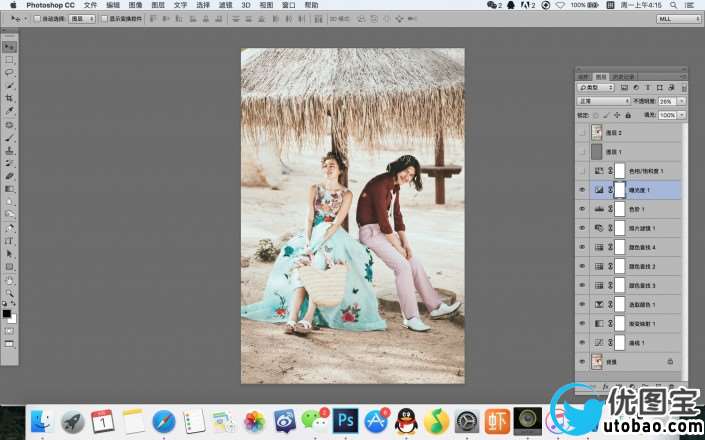Hide the 曝光度 1 layer
705x440 pixels.
tap(582, 190)
